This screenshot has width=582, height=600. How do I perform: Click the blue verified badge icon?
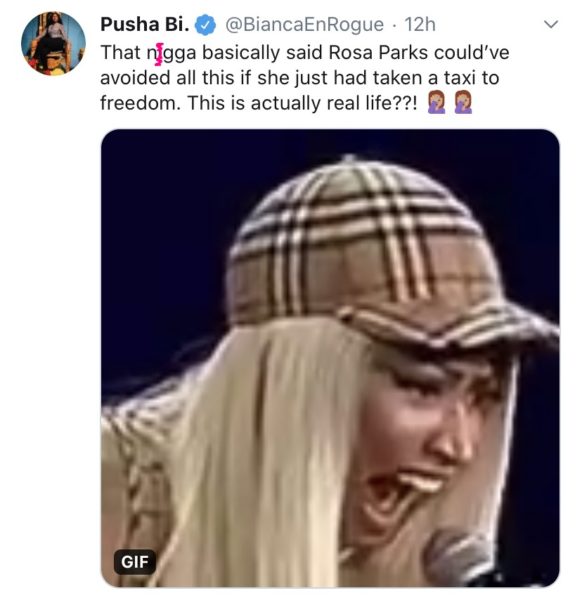[205, 24]
